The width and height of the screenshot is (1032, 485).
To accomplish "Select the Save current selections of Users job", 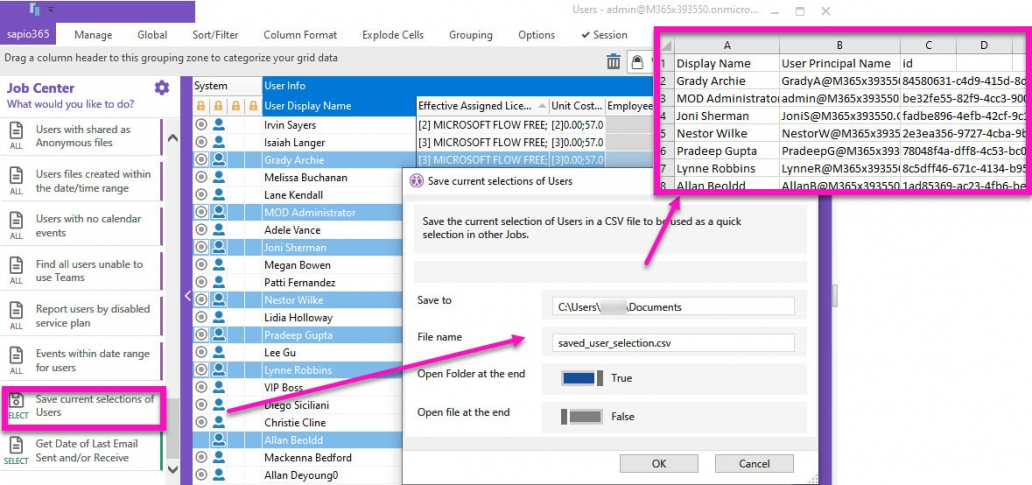I will [x=83, y=406].
